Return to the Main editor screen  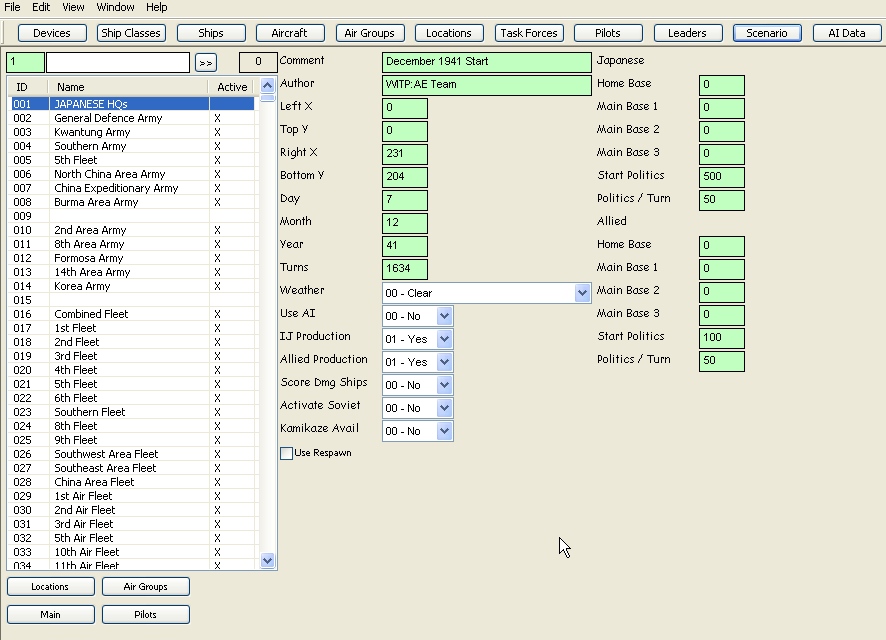[50, 614]
